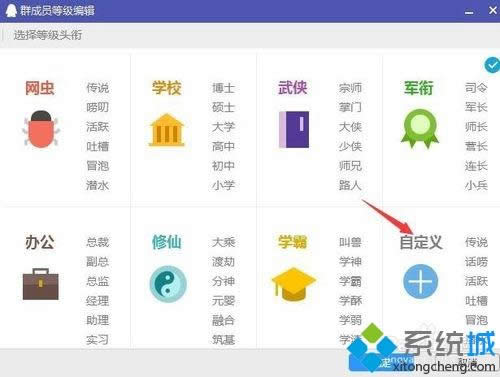Click 话唠 in the 自定义 list
This screenshot has height=377, width=500.
pyautogui.click(x=476, y=262)
